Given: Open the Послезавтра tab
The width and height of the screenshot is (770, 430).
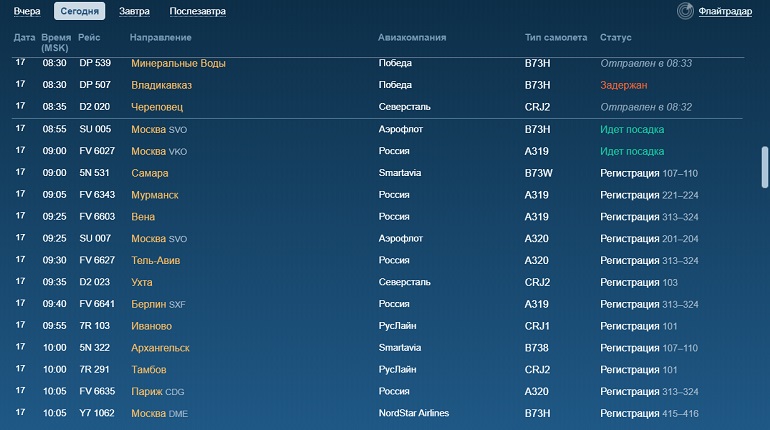Looking at the screenshot, I should click(x=197, y=11).
